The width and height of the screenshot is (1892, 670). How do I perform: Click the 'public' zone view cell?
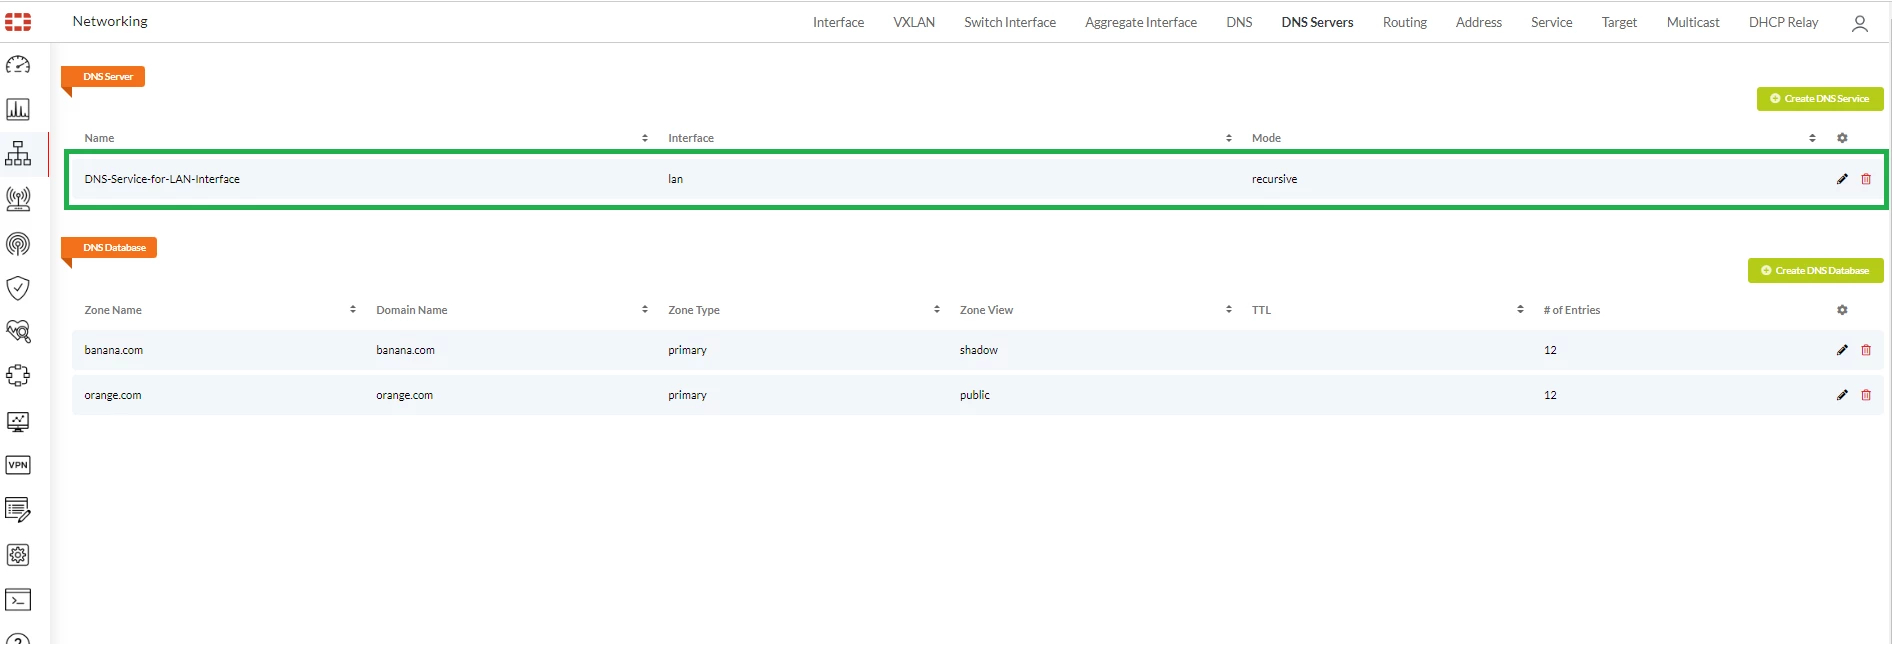(x=975, y=395)
